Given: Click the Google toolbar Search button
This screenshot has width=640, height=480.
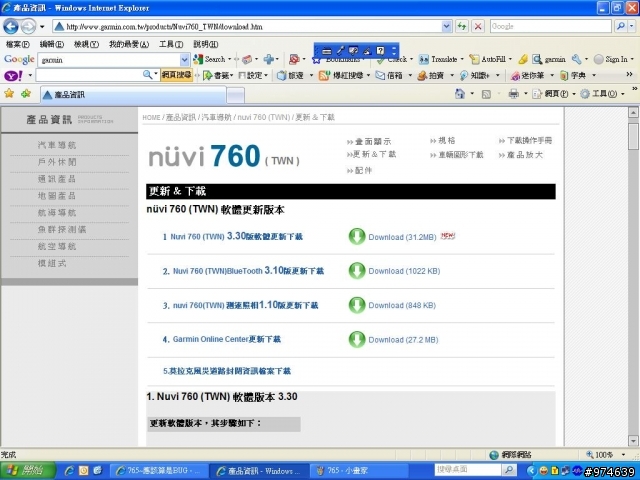Looking at the screenshot, I should click(x=210, y=60).
